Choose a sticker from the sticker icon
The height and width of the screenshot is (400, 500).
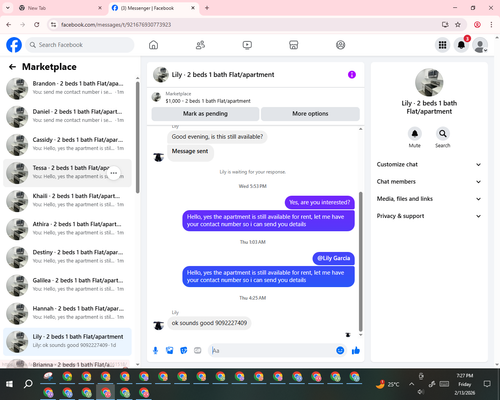tap(184, 350)
